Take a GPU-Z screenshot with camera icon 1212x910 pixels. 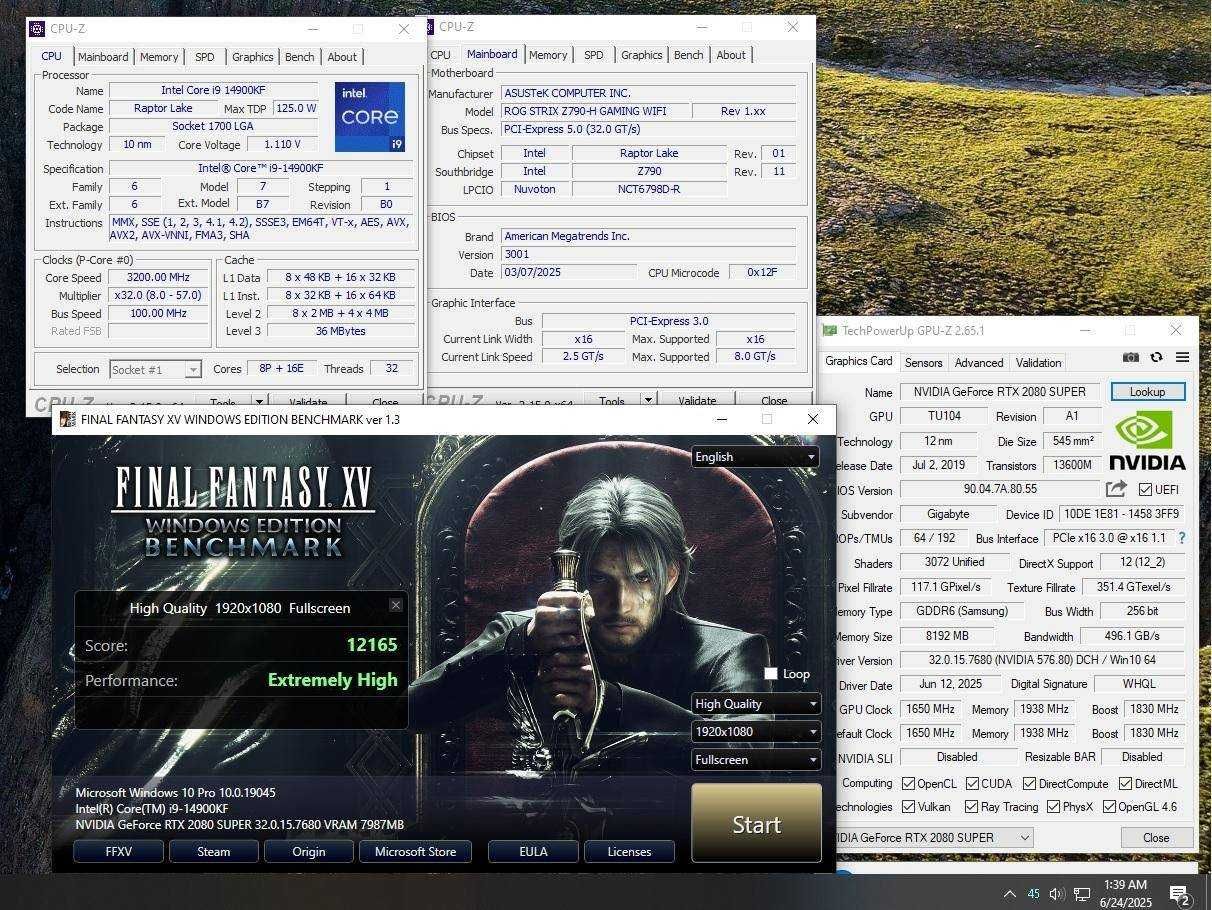[1130, 357]
